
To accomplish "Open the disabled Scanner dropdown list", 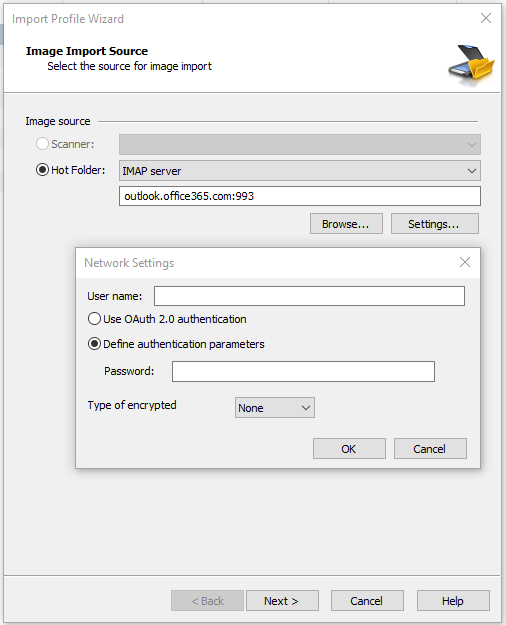I will (299, 144).
